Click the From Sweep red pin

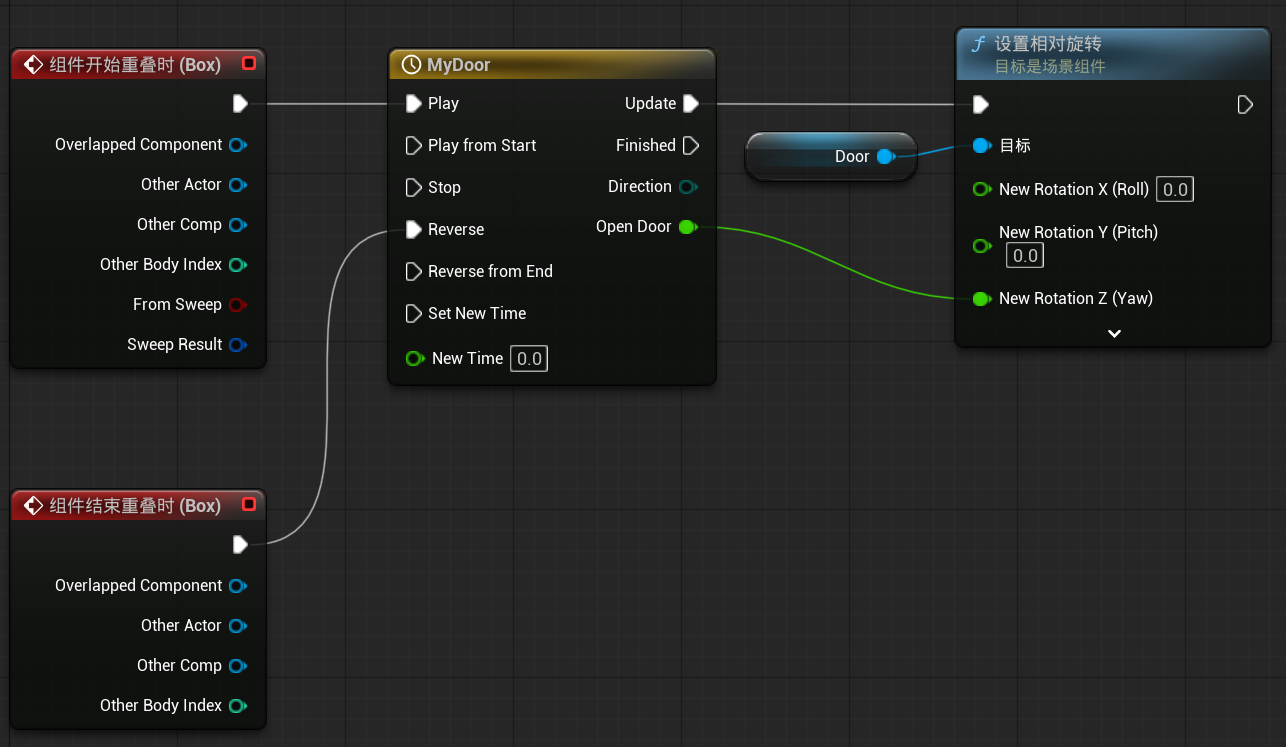pyautogui.click(x=237, y=305)
